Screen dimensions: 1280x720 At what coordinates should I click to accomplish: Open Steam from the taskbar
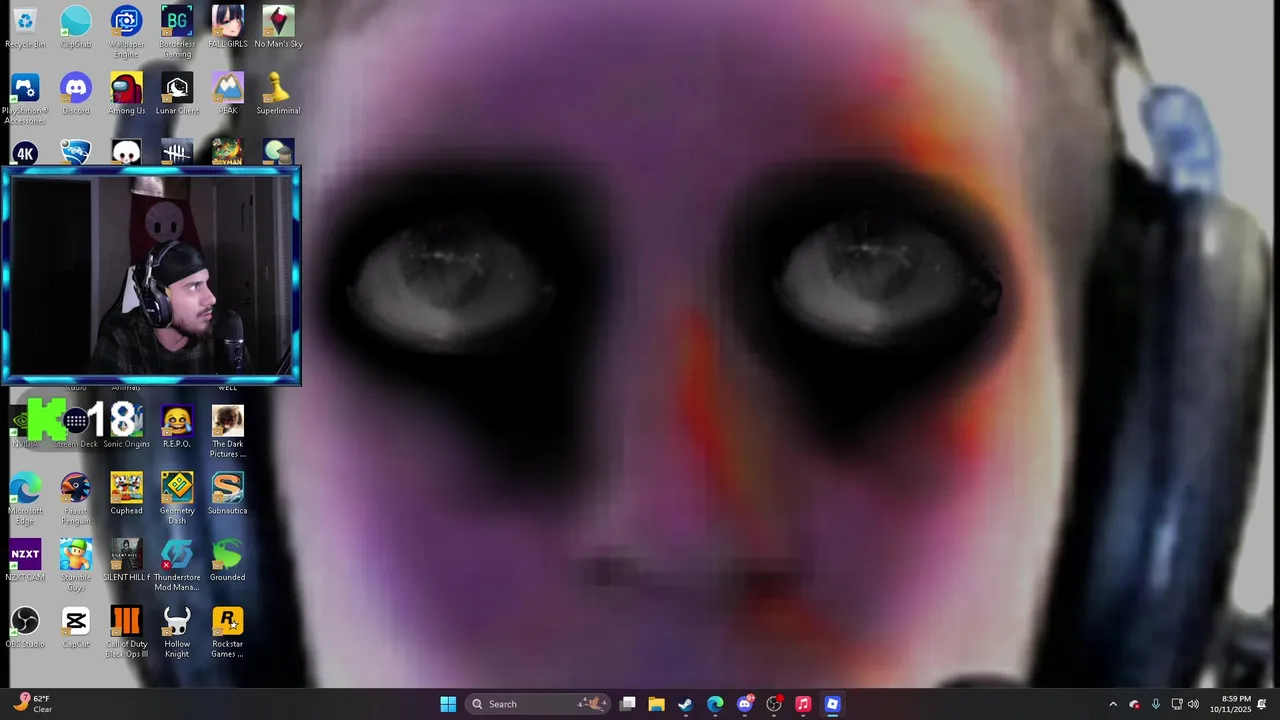[685, 704]
